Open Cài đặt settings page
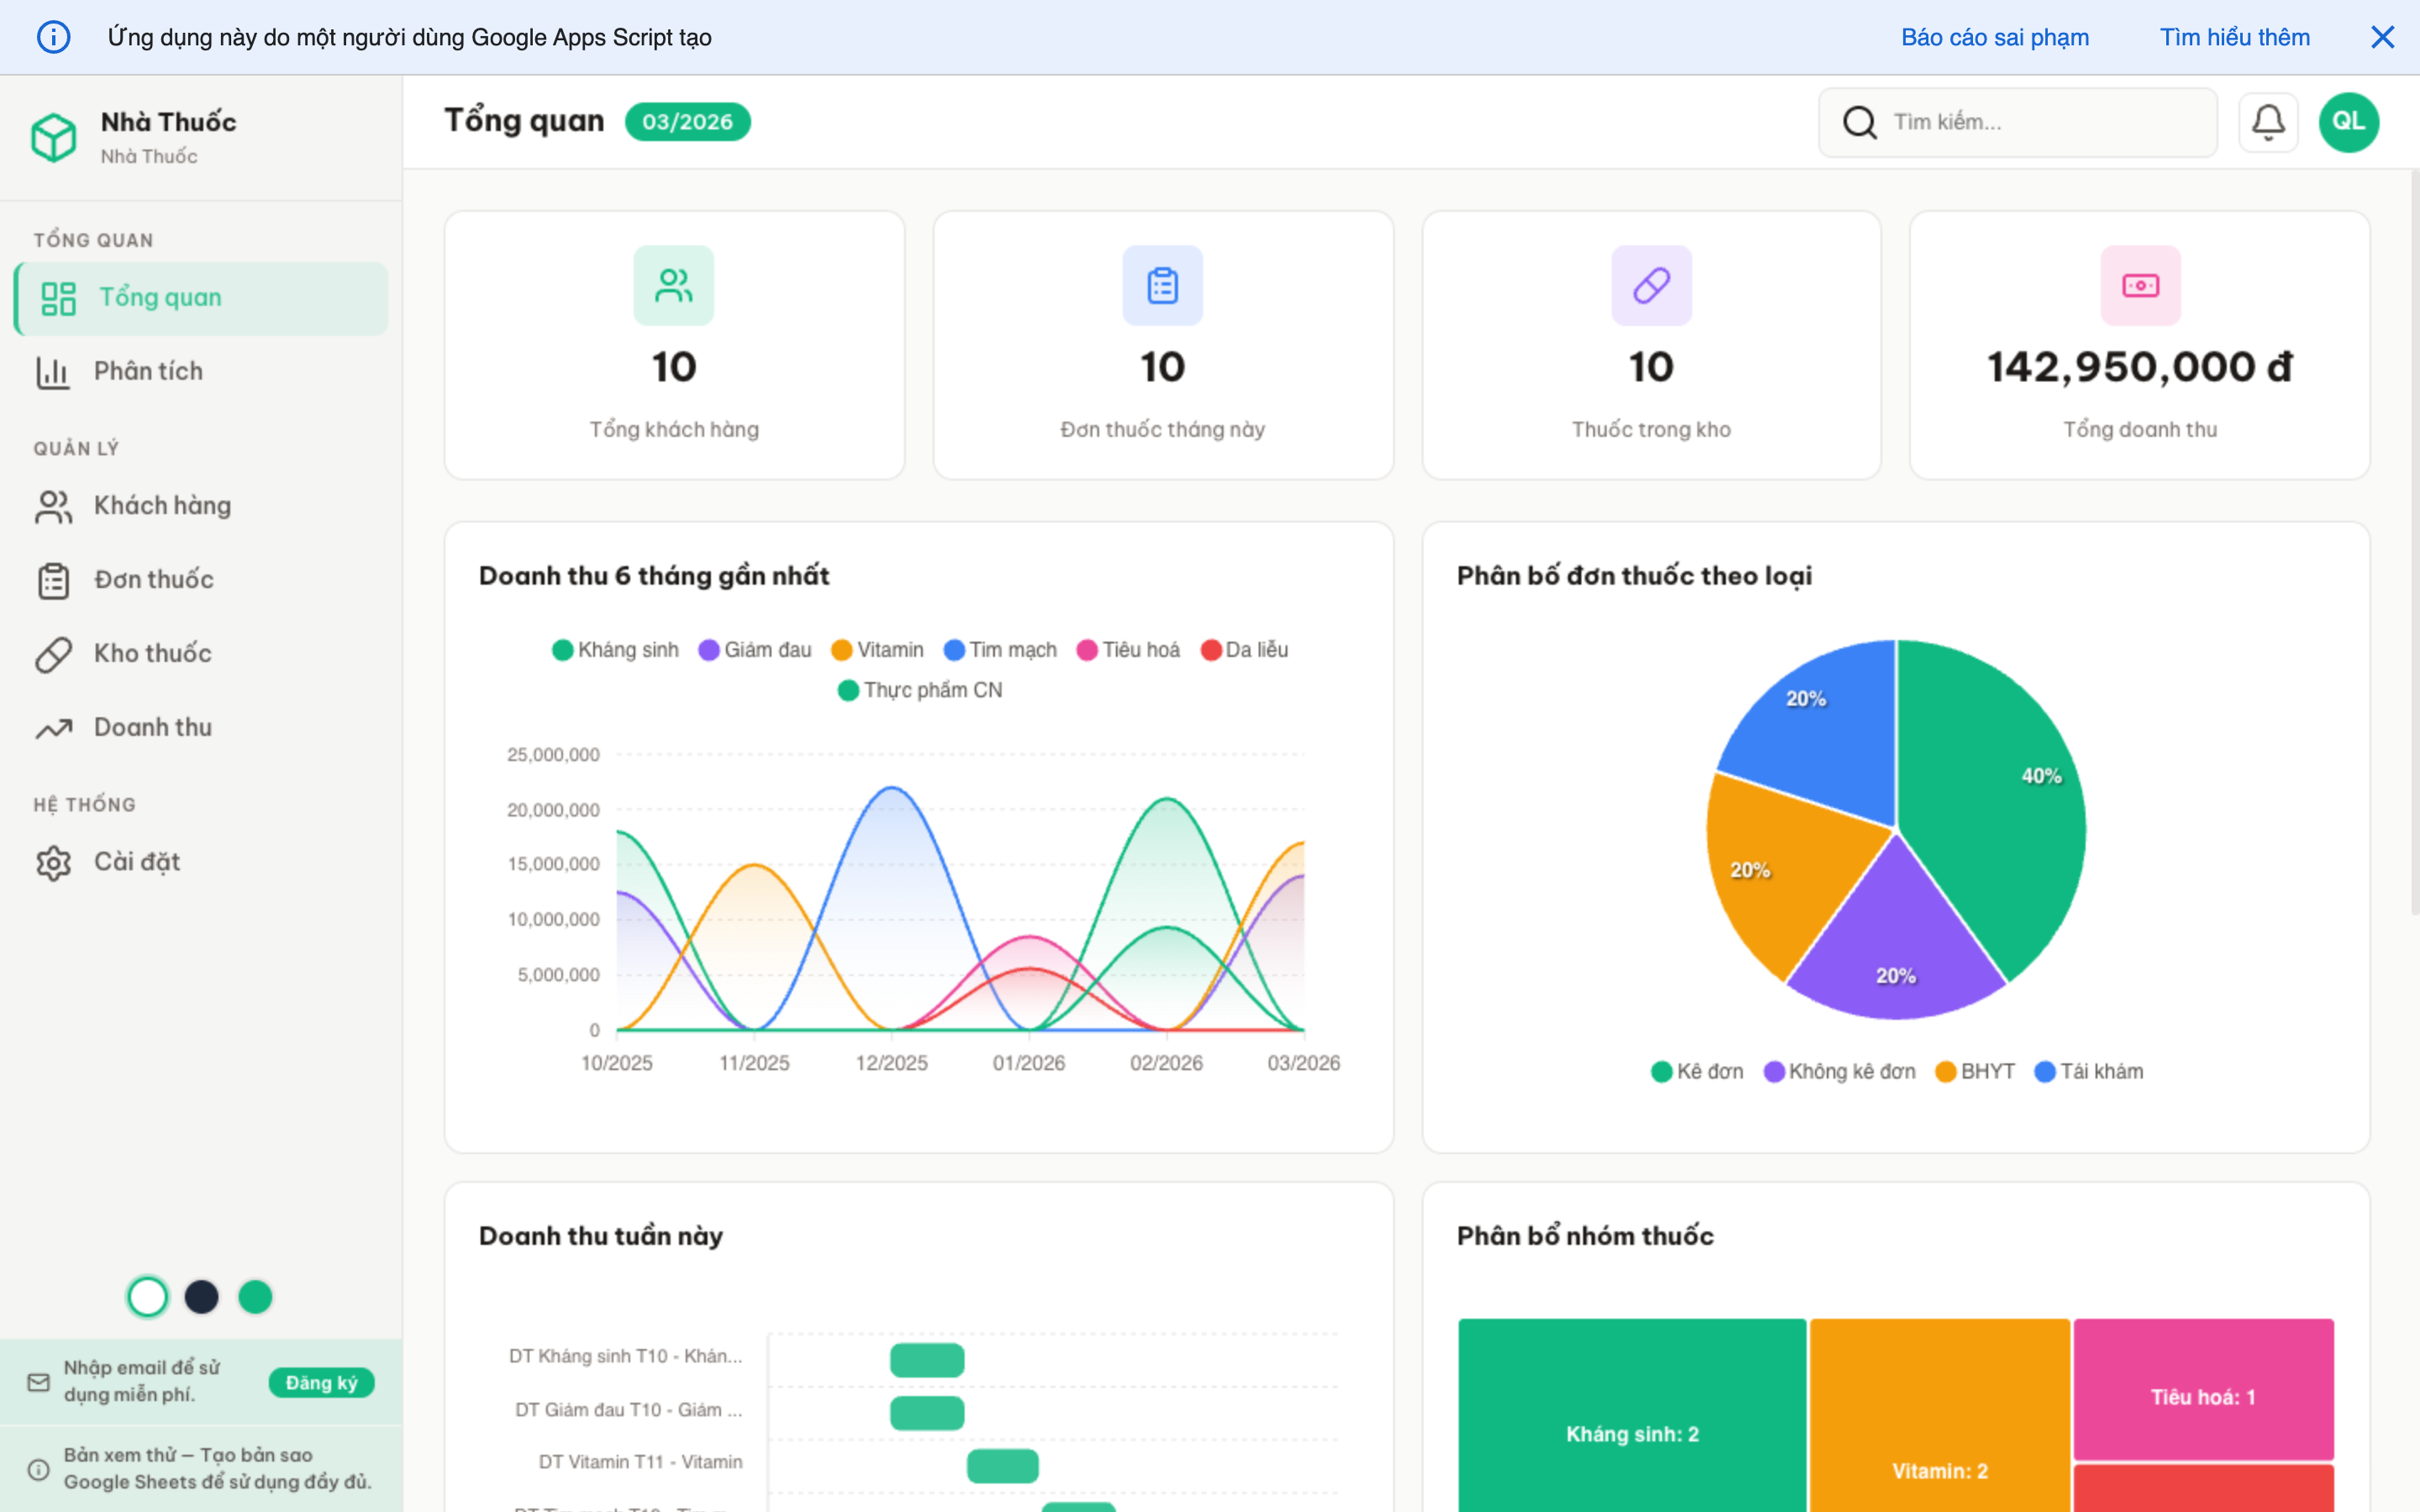Screen dimensions: 2420x1512 coord(137,861)
